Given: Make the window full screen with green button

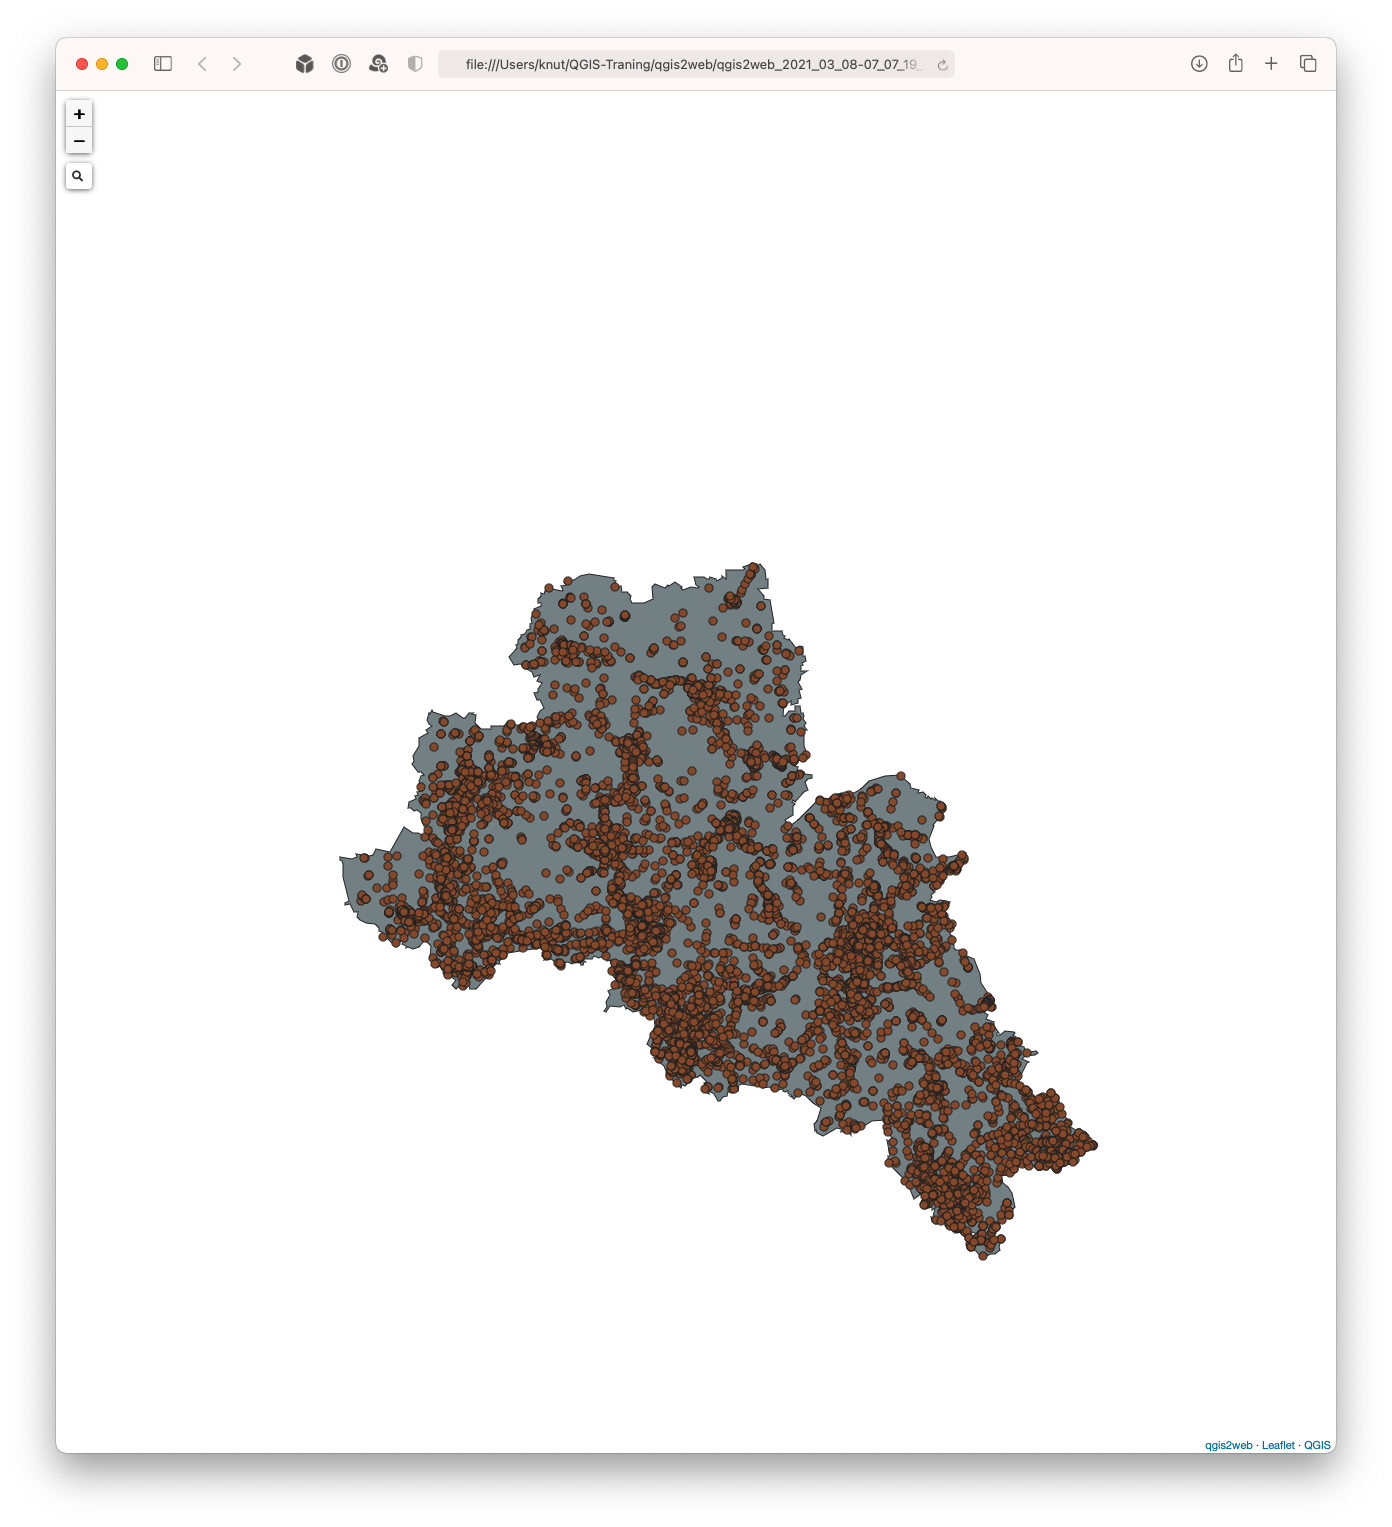Looking at the screenshot, I should (122, 64).
